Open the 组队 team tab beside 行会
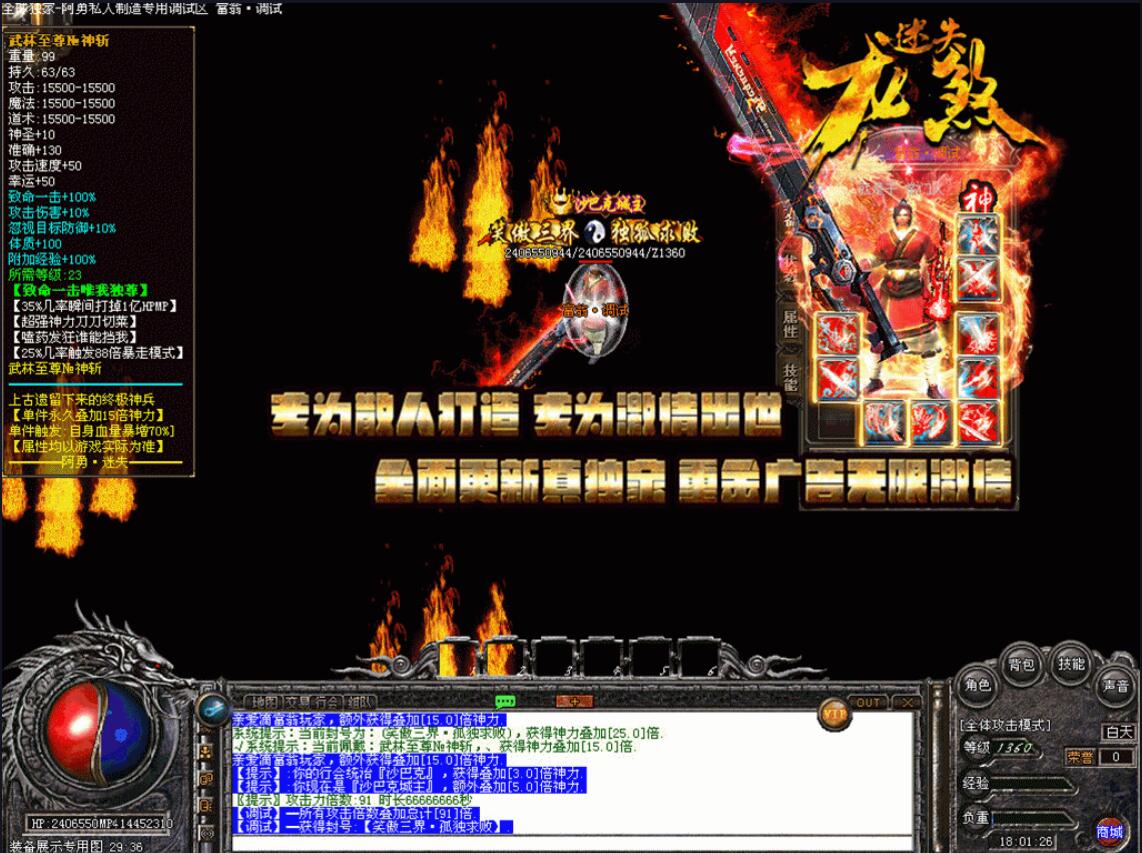Screen dimensions: 1142x853 (361, 702)
